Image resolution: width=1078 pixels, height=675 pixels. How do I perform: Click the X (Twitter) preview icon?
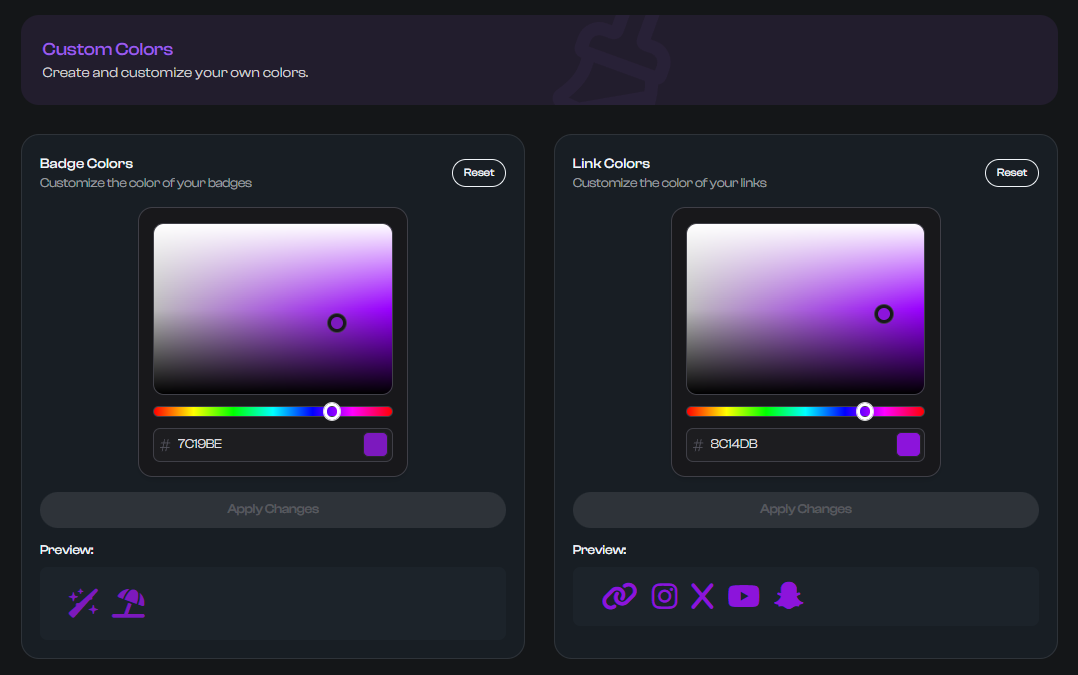702,596
